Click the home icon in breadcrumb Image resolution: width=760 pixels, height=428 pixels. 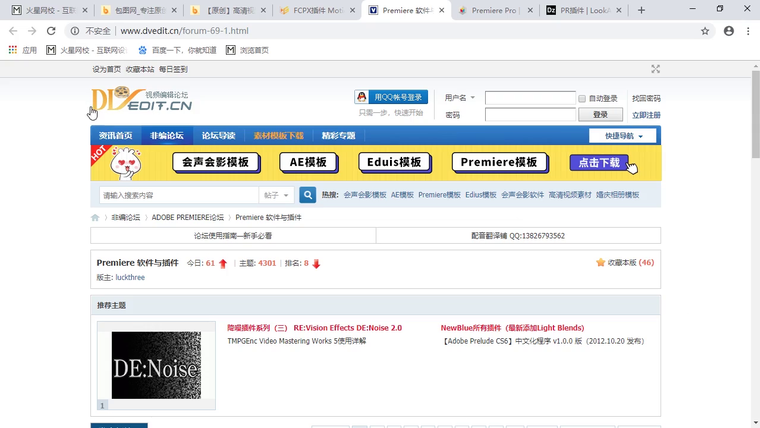click(x=96, y=217)
